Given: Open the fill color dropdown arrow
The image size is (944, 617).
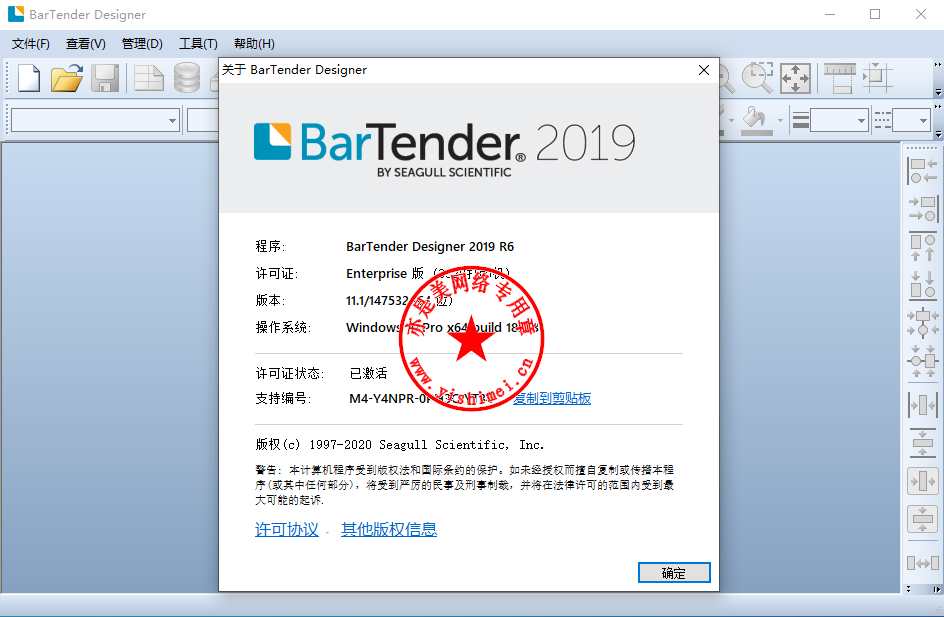Looking at the screenshot, I should pos(780,120).
